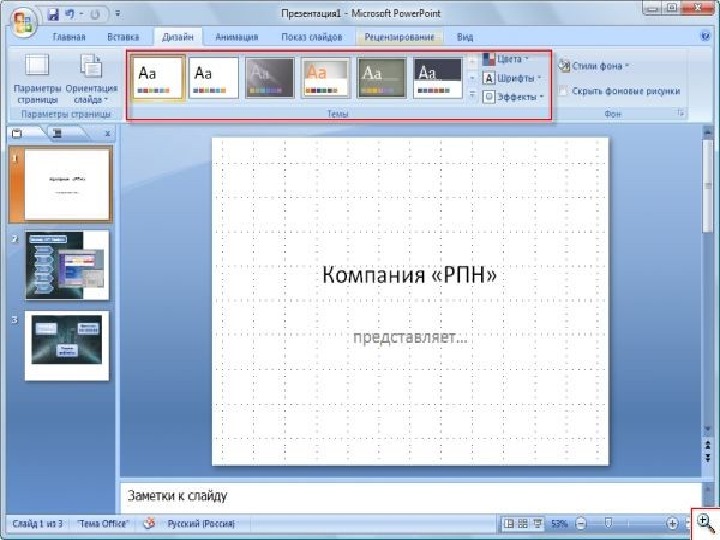Open the round Office button menu
Viewport: 720px width, 540px height.
pyautogui.click(x=23, y=23)
